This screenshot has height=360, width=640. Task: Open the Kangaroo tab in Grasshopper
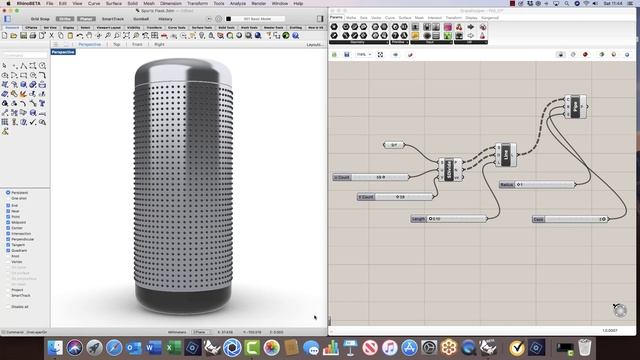[x=490, y=18]
